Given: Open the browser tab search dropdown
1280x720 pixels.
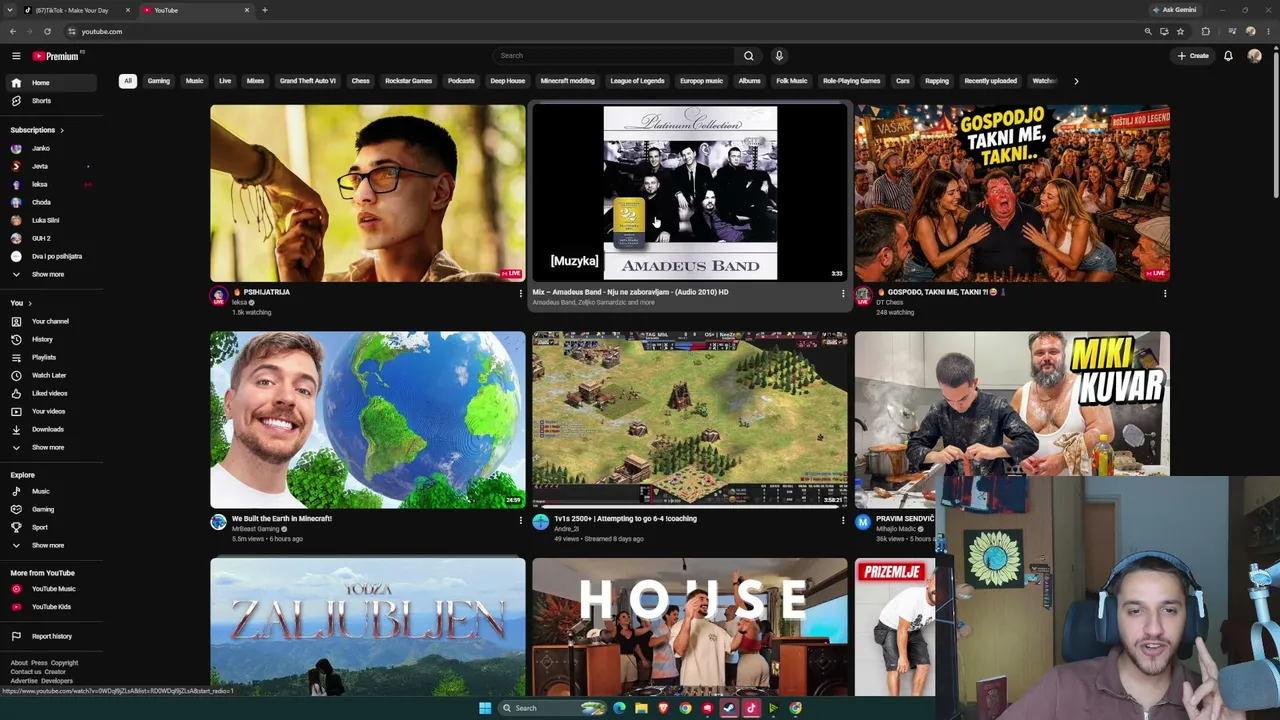Looking at the screenshot, I should coord(10,10).
